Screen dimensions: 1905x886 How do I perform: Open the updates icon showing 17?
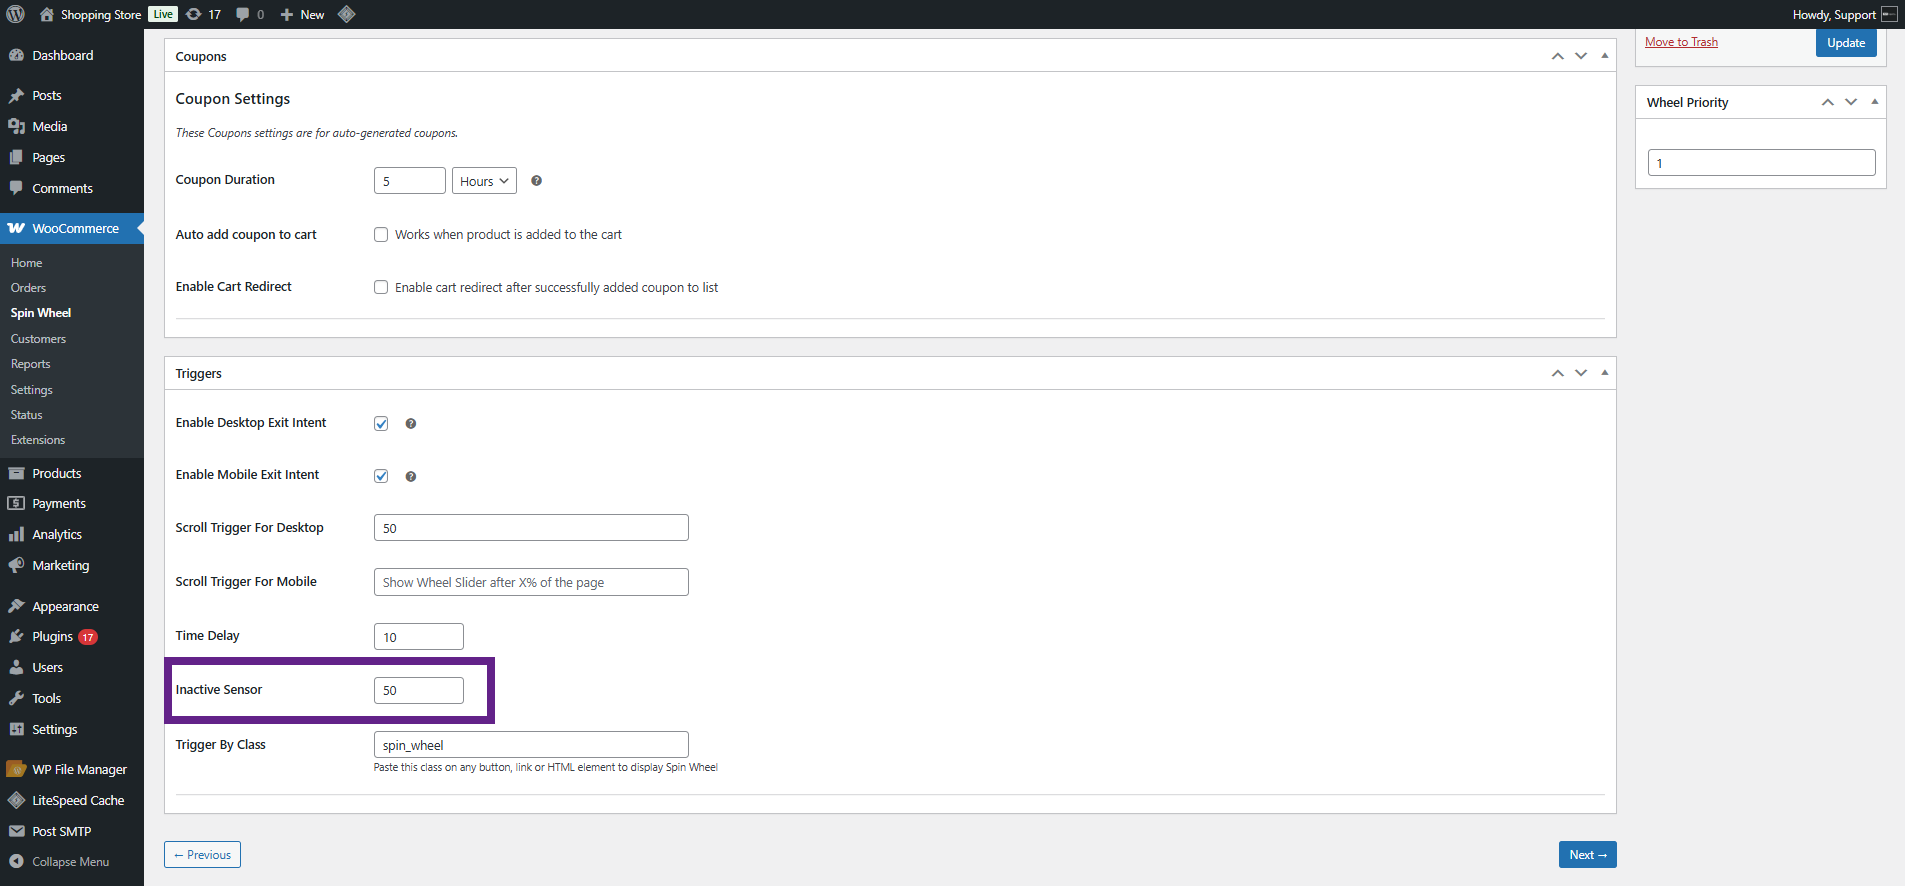point(194,14)
